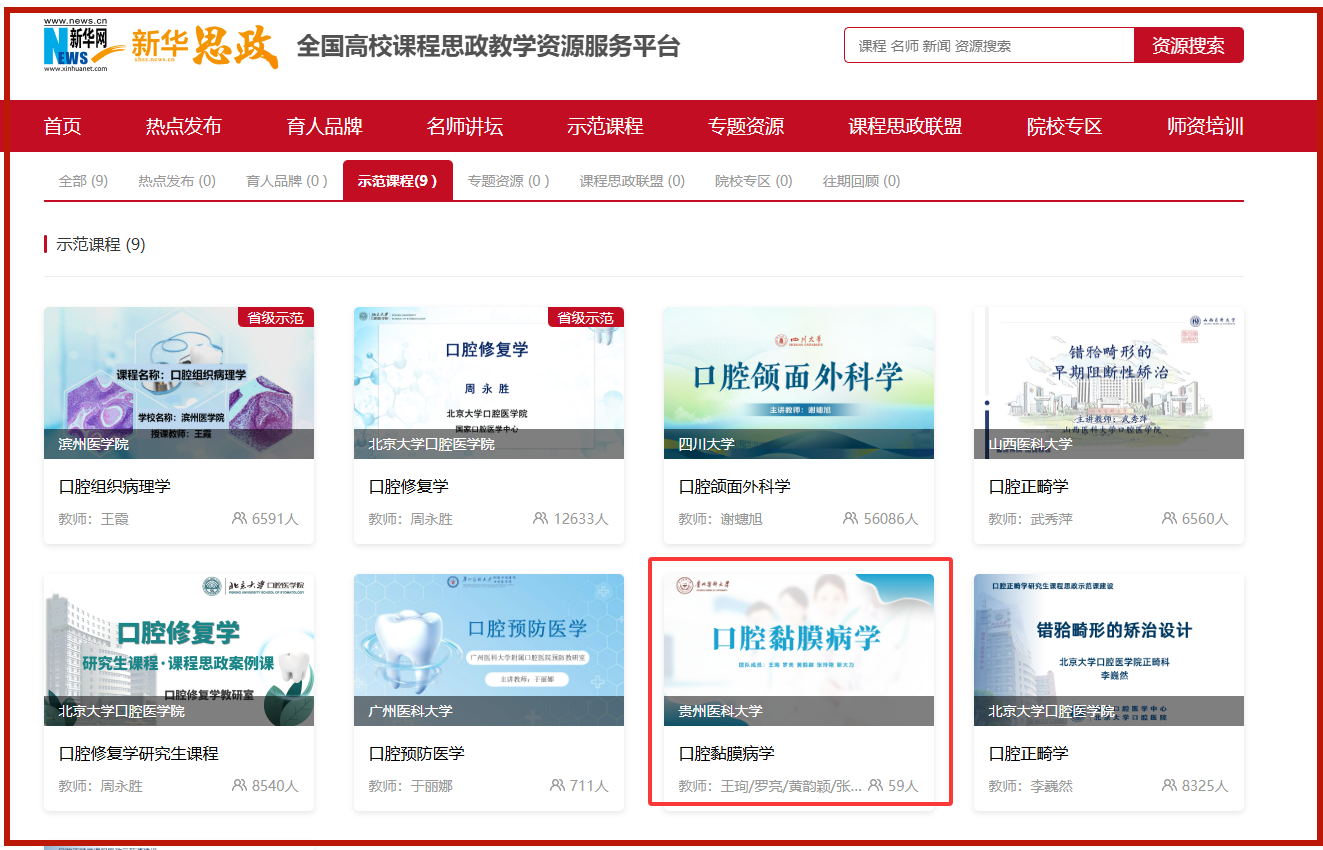
Task: Click the 口腔正畸学 title by 李巍然
Action: (1028, 753)
